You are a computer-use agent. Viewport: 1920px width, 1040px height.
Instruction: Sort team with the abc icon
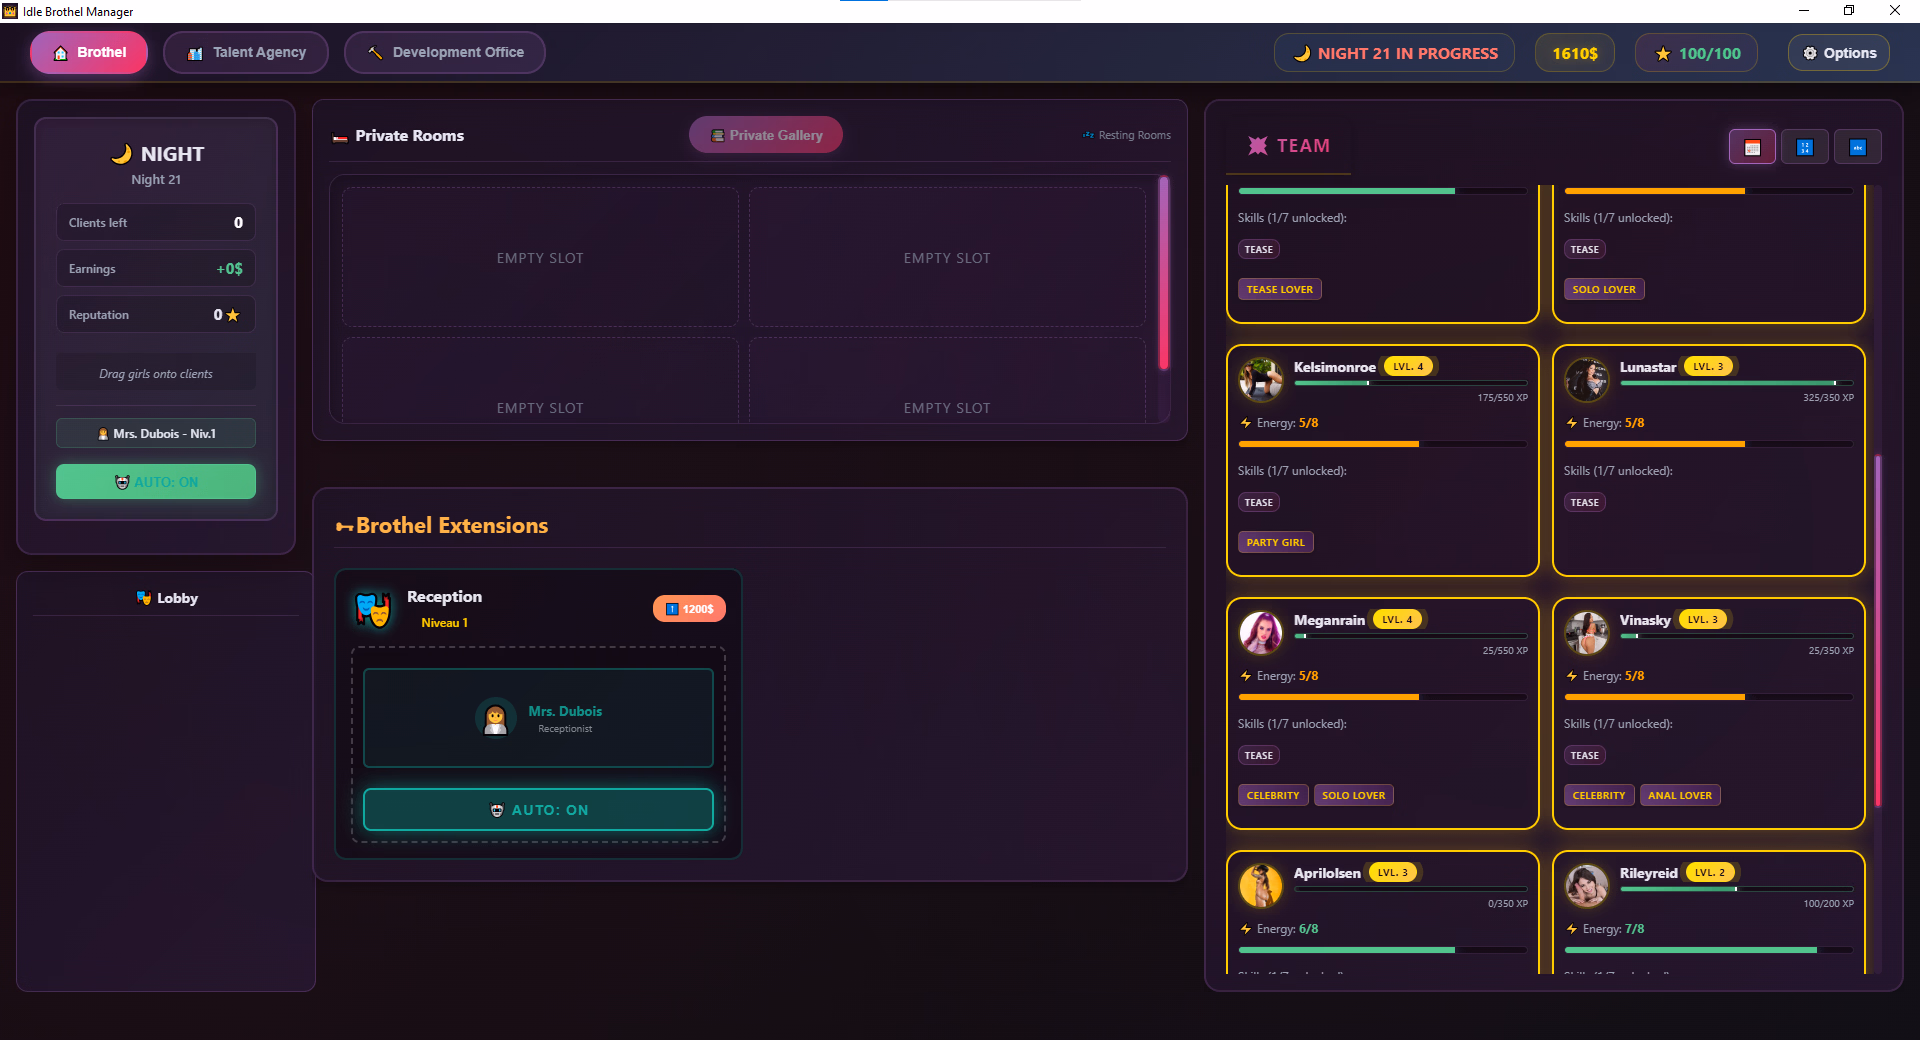[1858, 147]
